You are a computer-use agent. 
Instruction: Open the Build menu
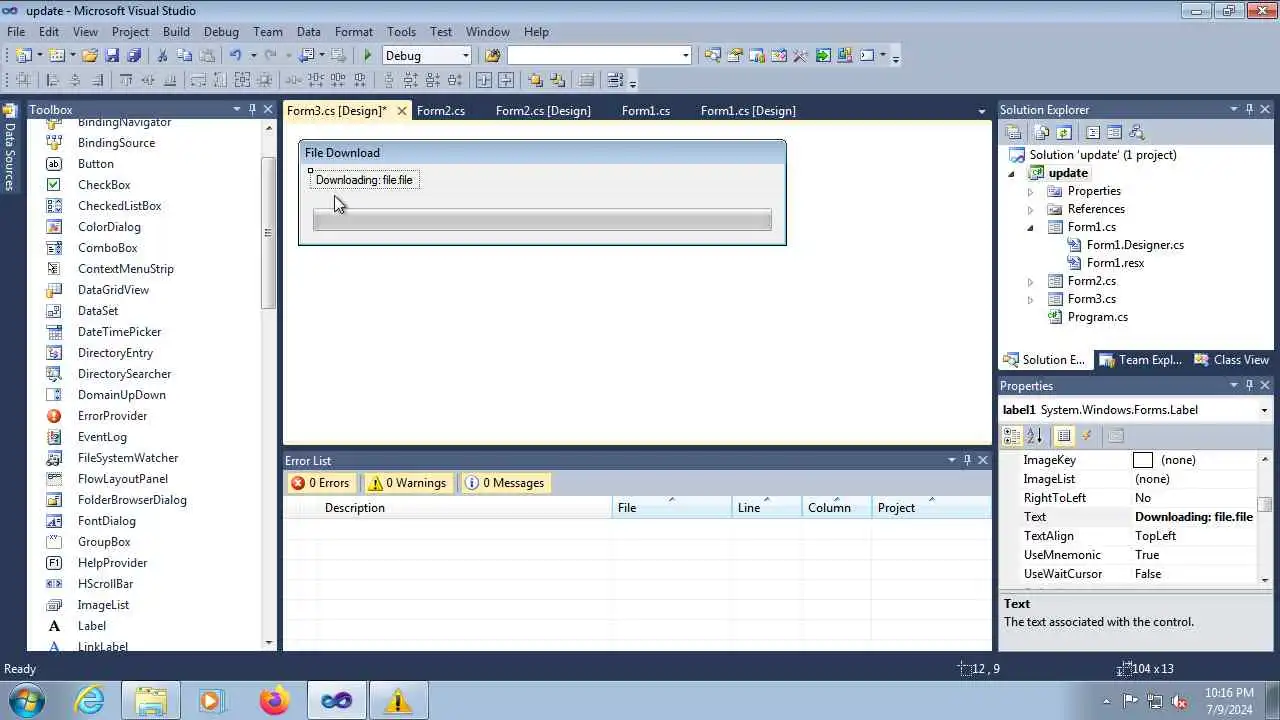click(x=176, y=32)
